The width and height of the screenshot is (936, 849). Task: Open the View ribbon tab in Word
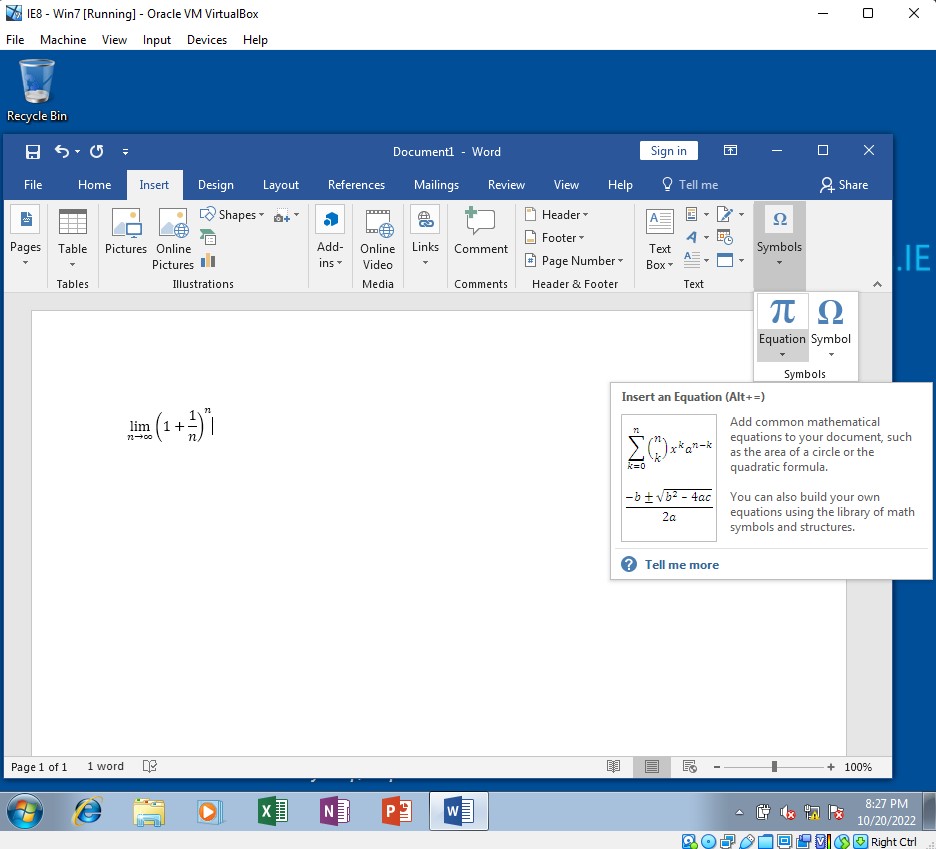[566, 185]
